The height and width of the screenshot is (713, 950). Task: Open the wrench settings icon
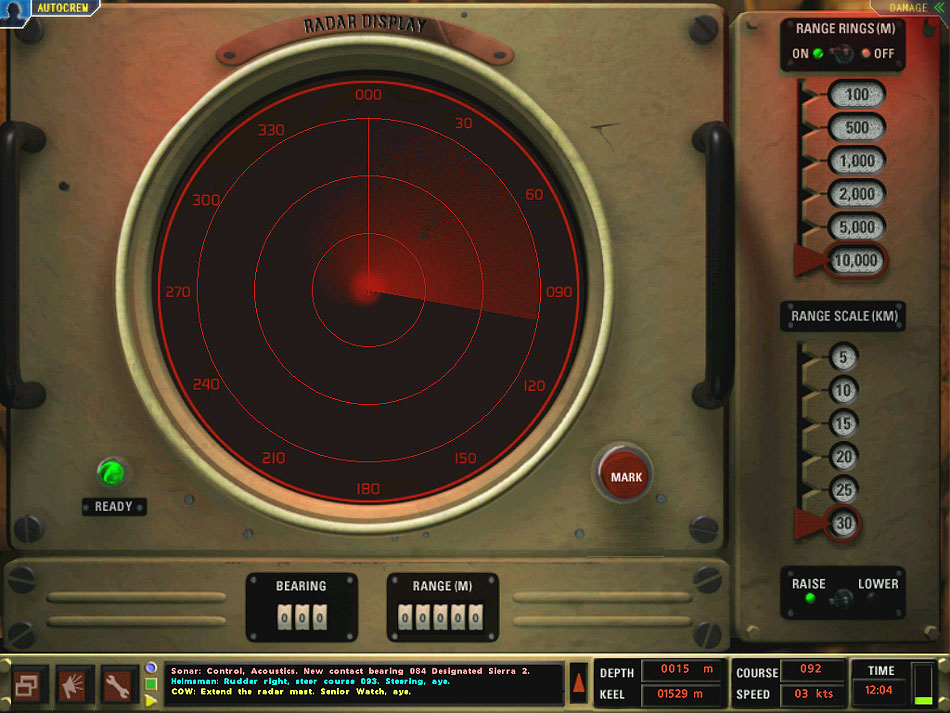(118, 686)
